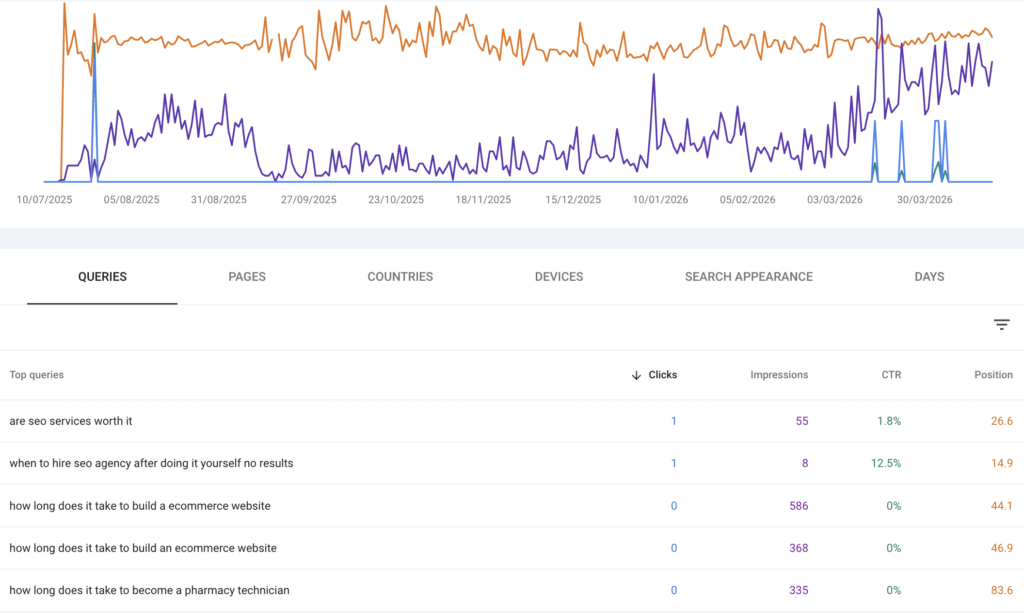Open the Pages tab

(247, 277)
